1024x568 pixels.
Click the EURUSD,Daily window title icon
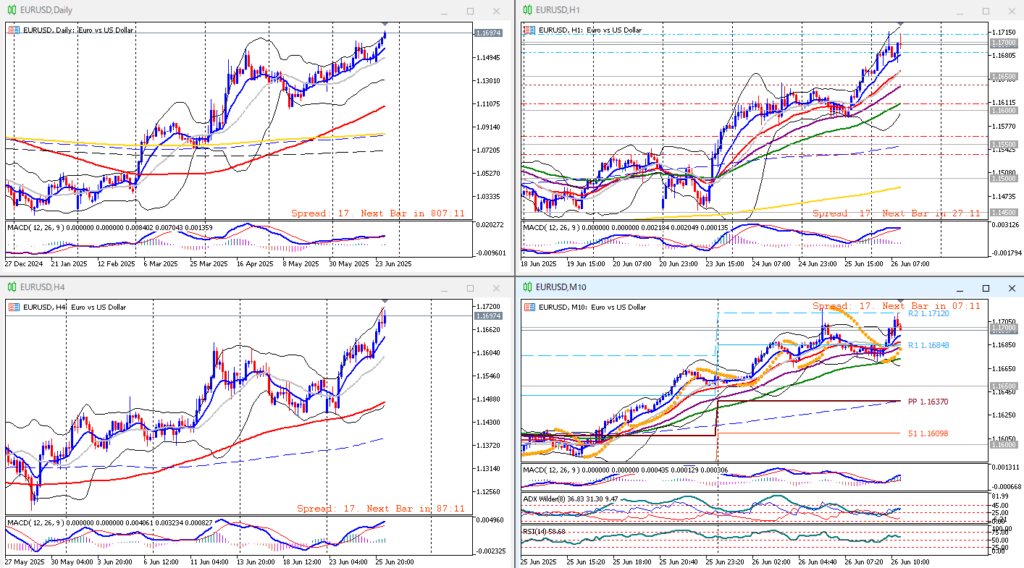[x=11, y=10]
